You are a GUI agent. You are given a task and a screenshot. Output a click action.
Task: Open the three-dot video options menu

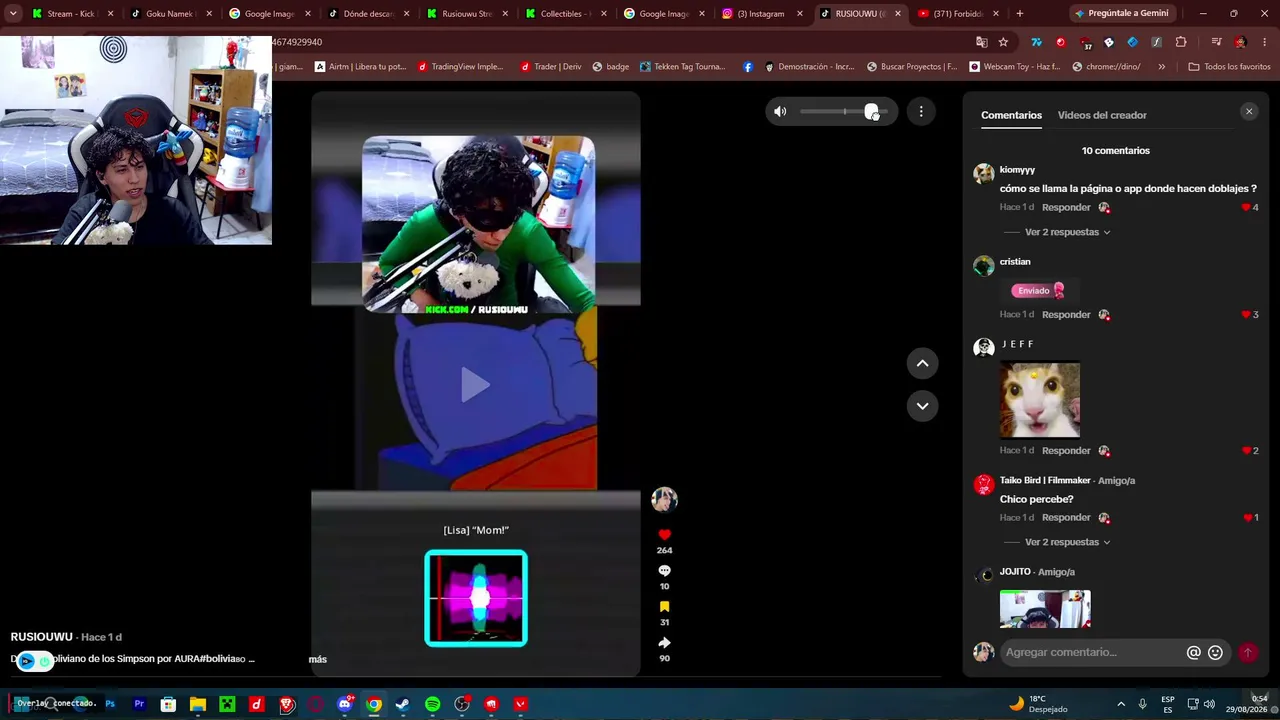(x=921, y=112)
